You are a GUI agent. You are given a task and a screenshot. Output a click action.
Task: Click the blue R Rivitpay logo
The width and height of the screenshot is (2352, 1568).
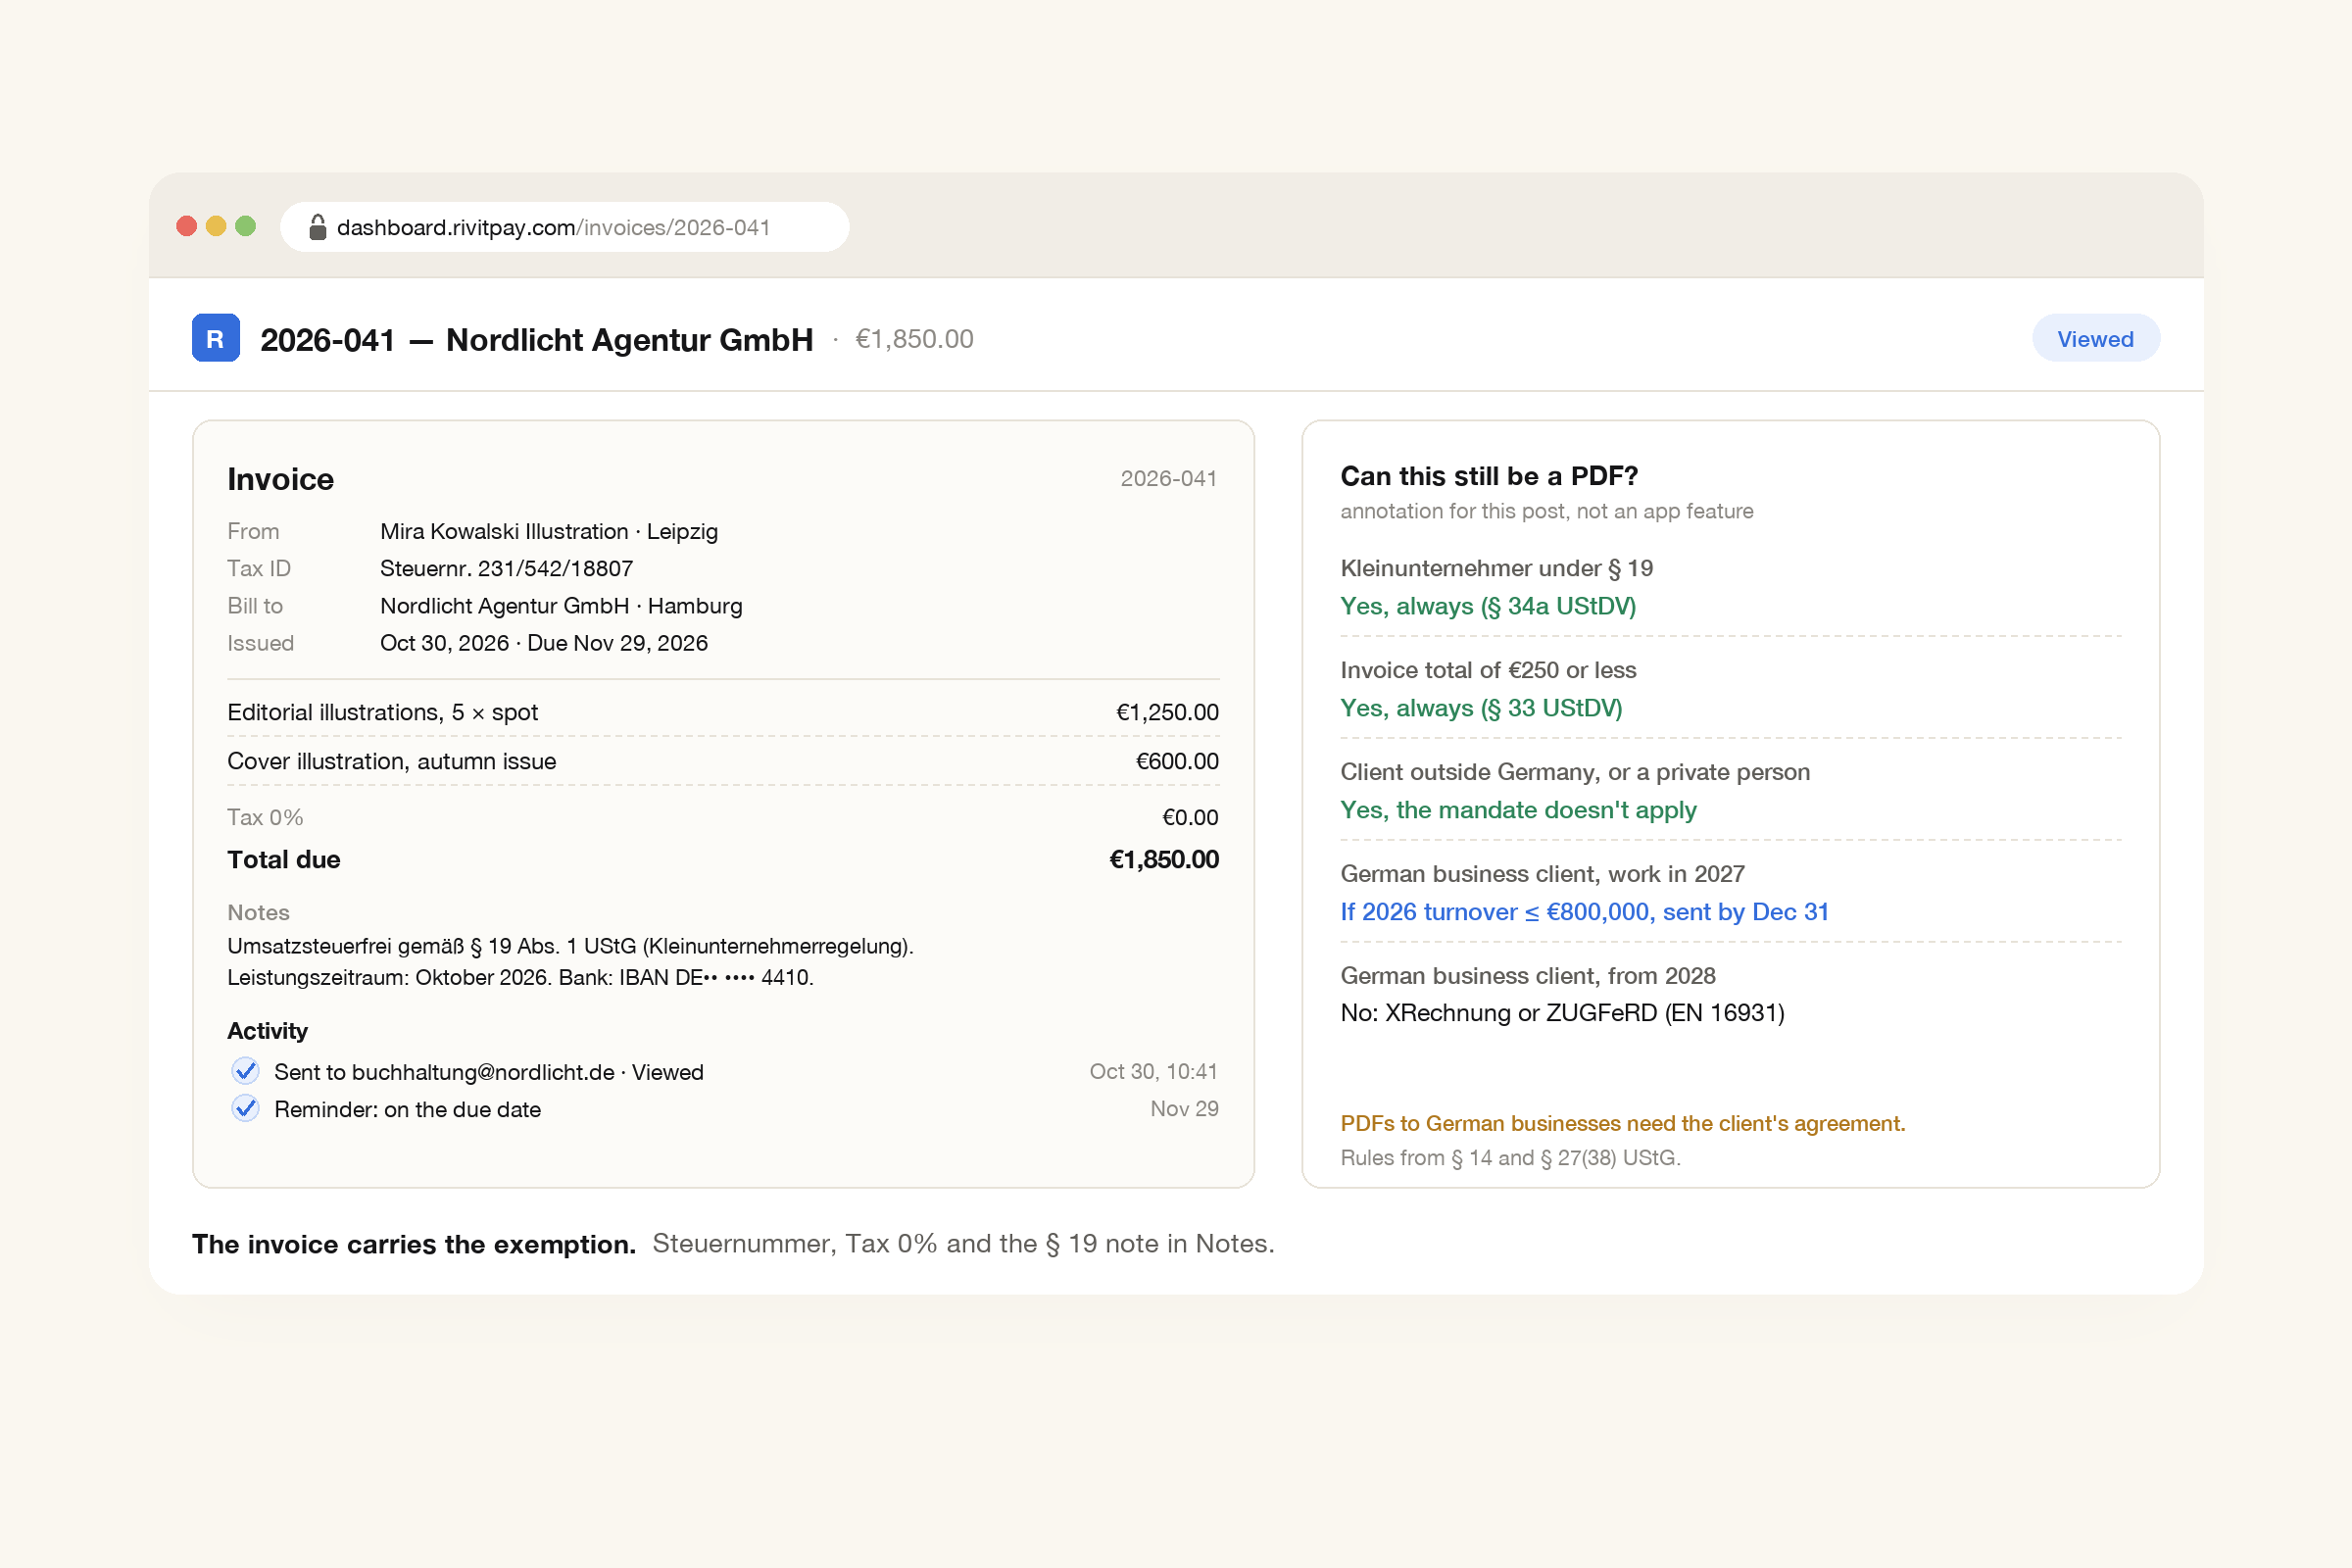[x=215, y=338]
